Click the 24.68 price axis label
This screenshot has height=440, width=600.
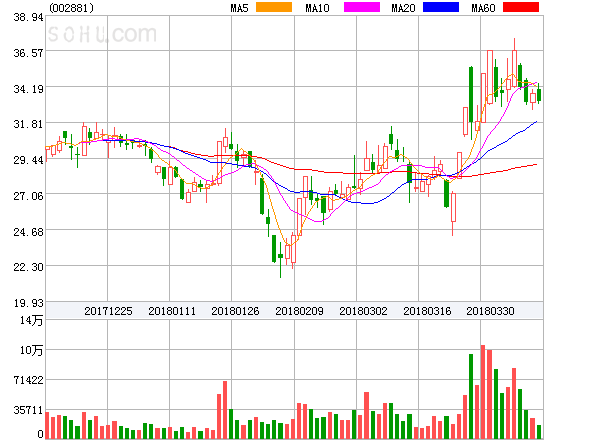click(28, 232)
